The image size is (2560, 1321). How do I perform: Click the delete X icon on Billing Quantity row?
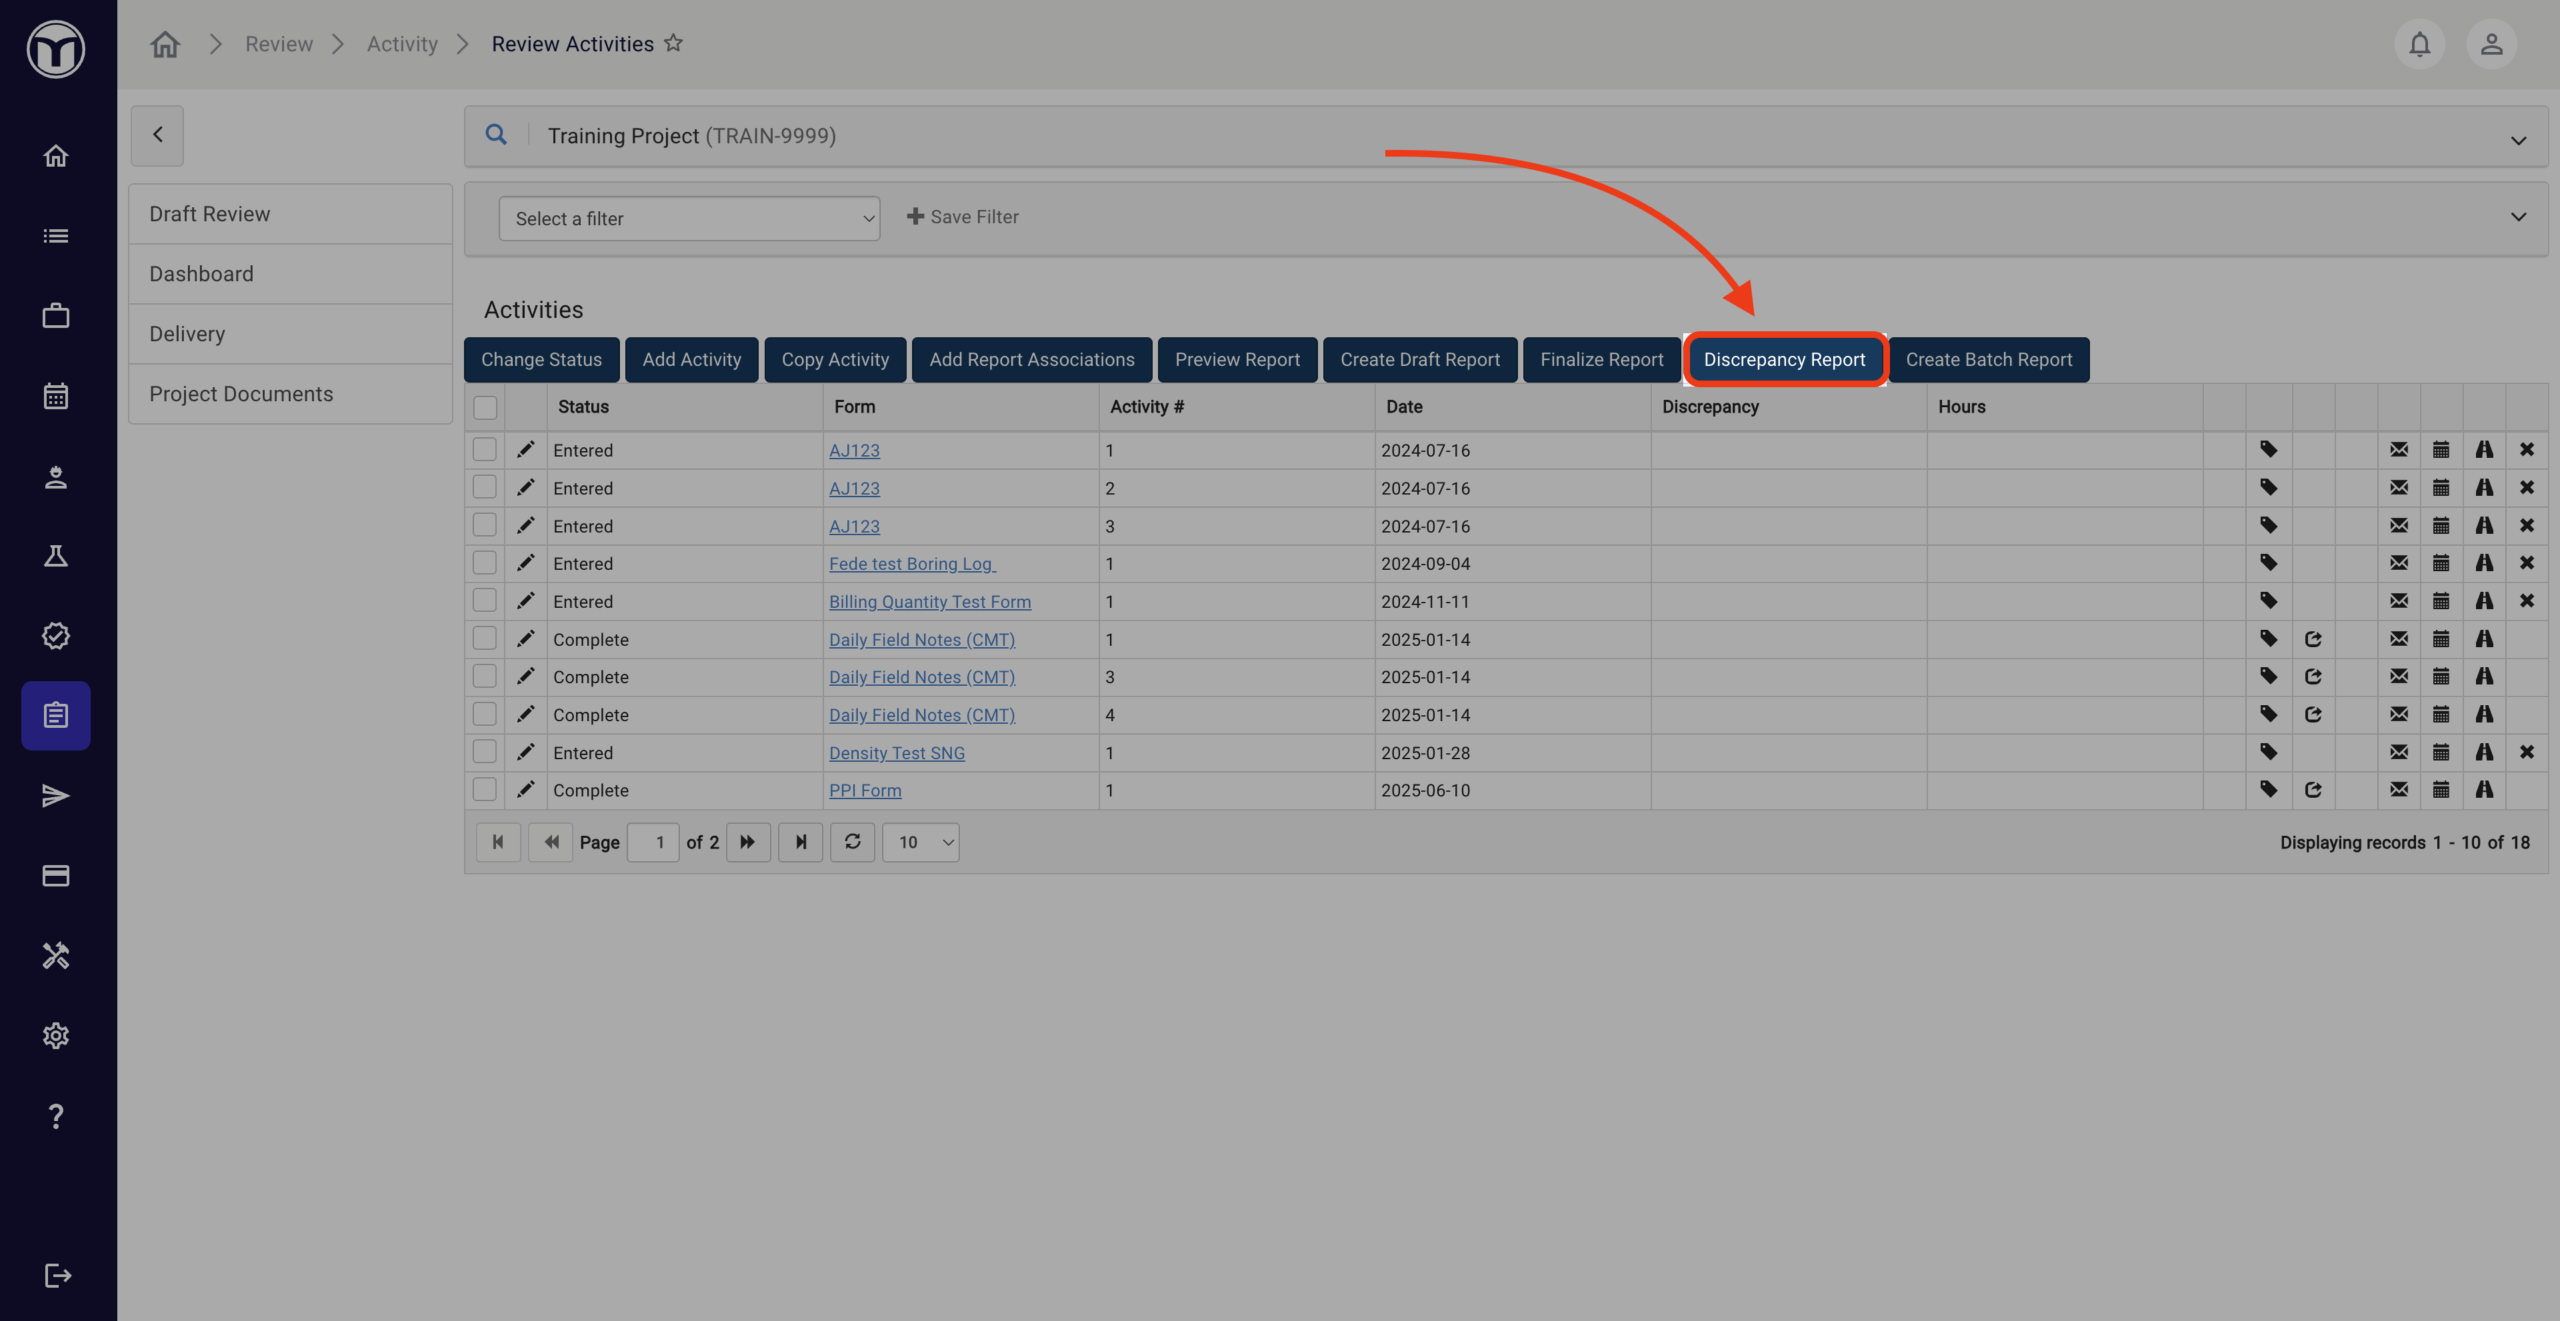tap(2526, 601)
